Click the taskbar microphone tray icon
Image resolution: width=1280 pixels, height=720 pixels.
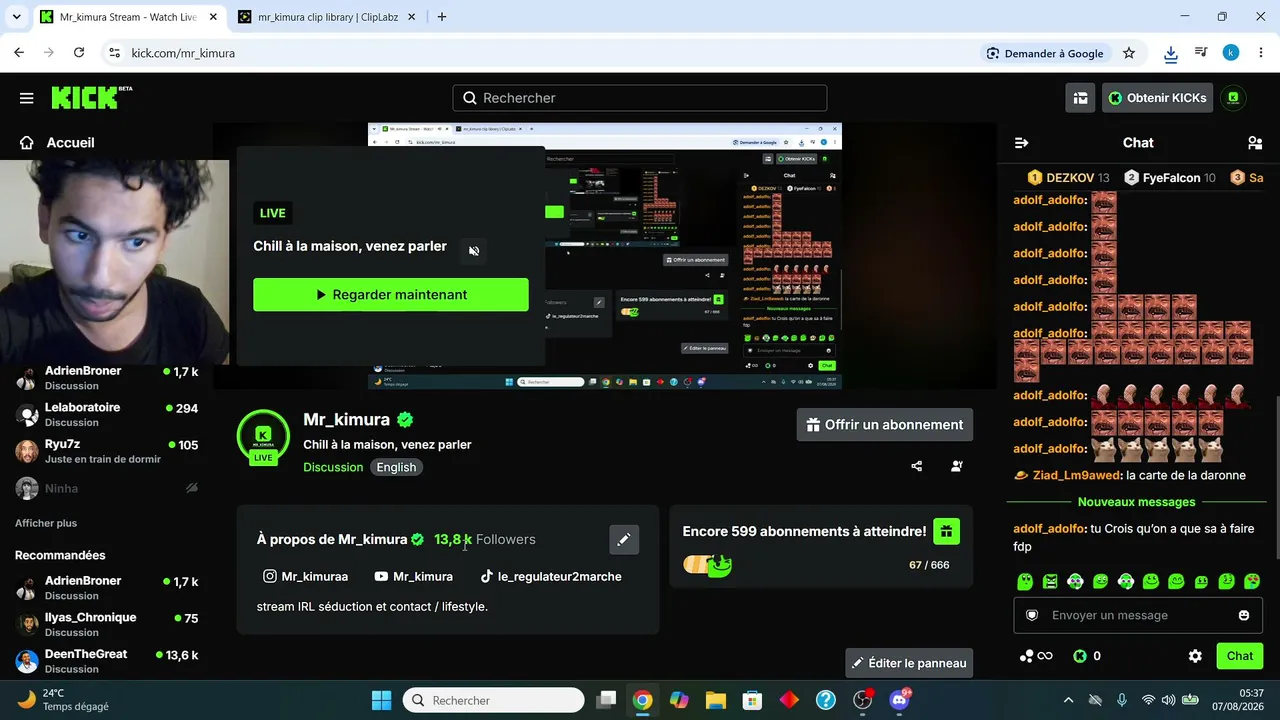click(1122, 700)
